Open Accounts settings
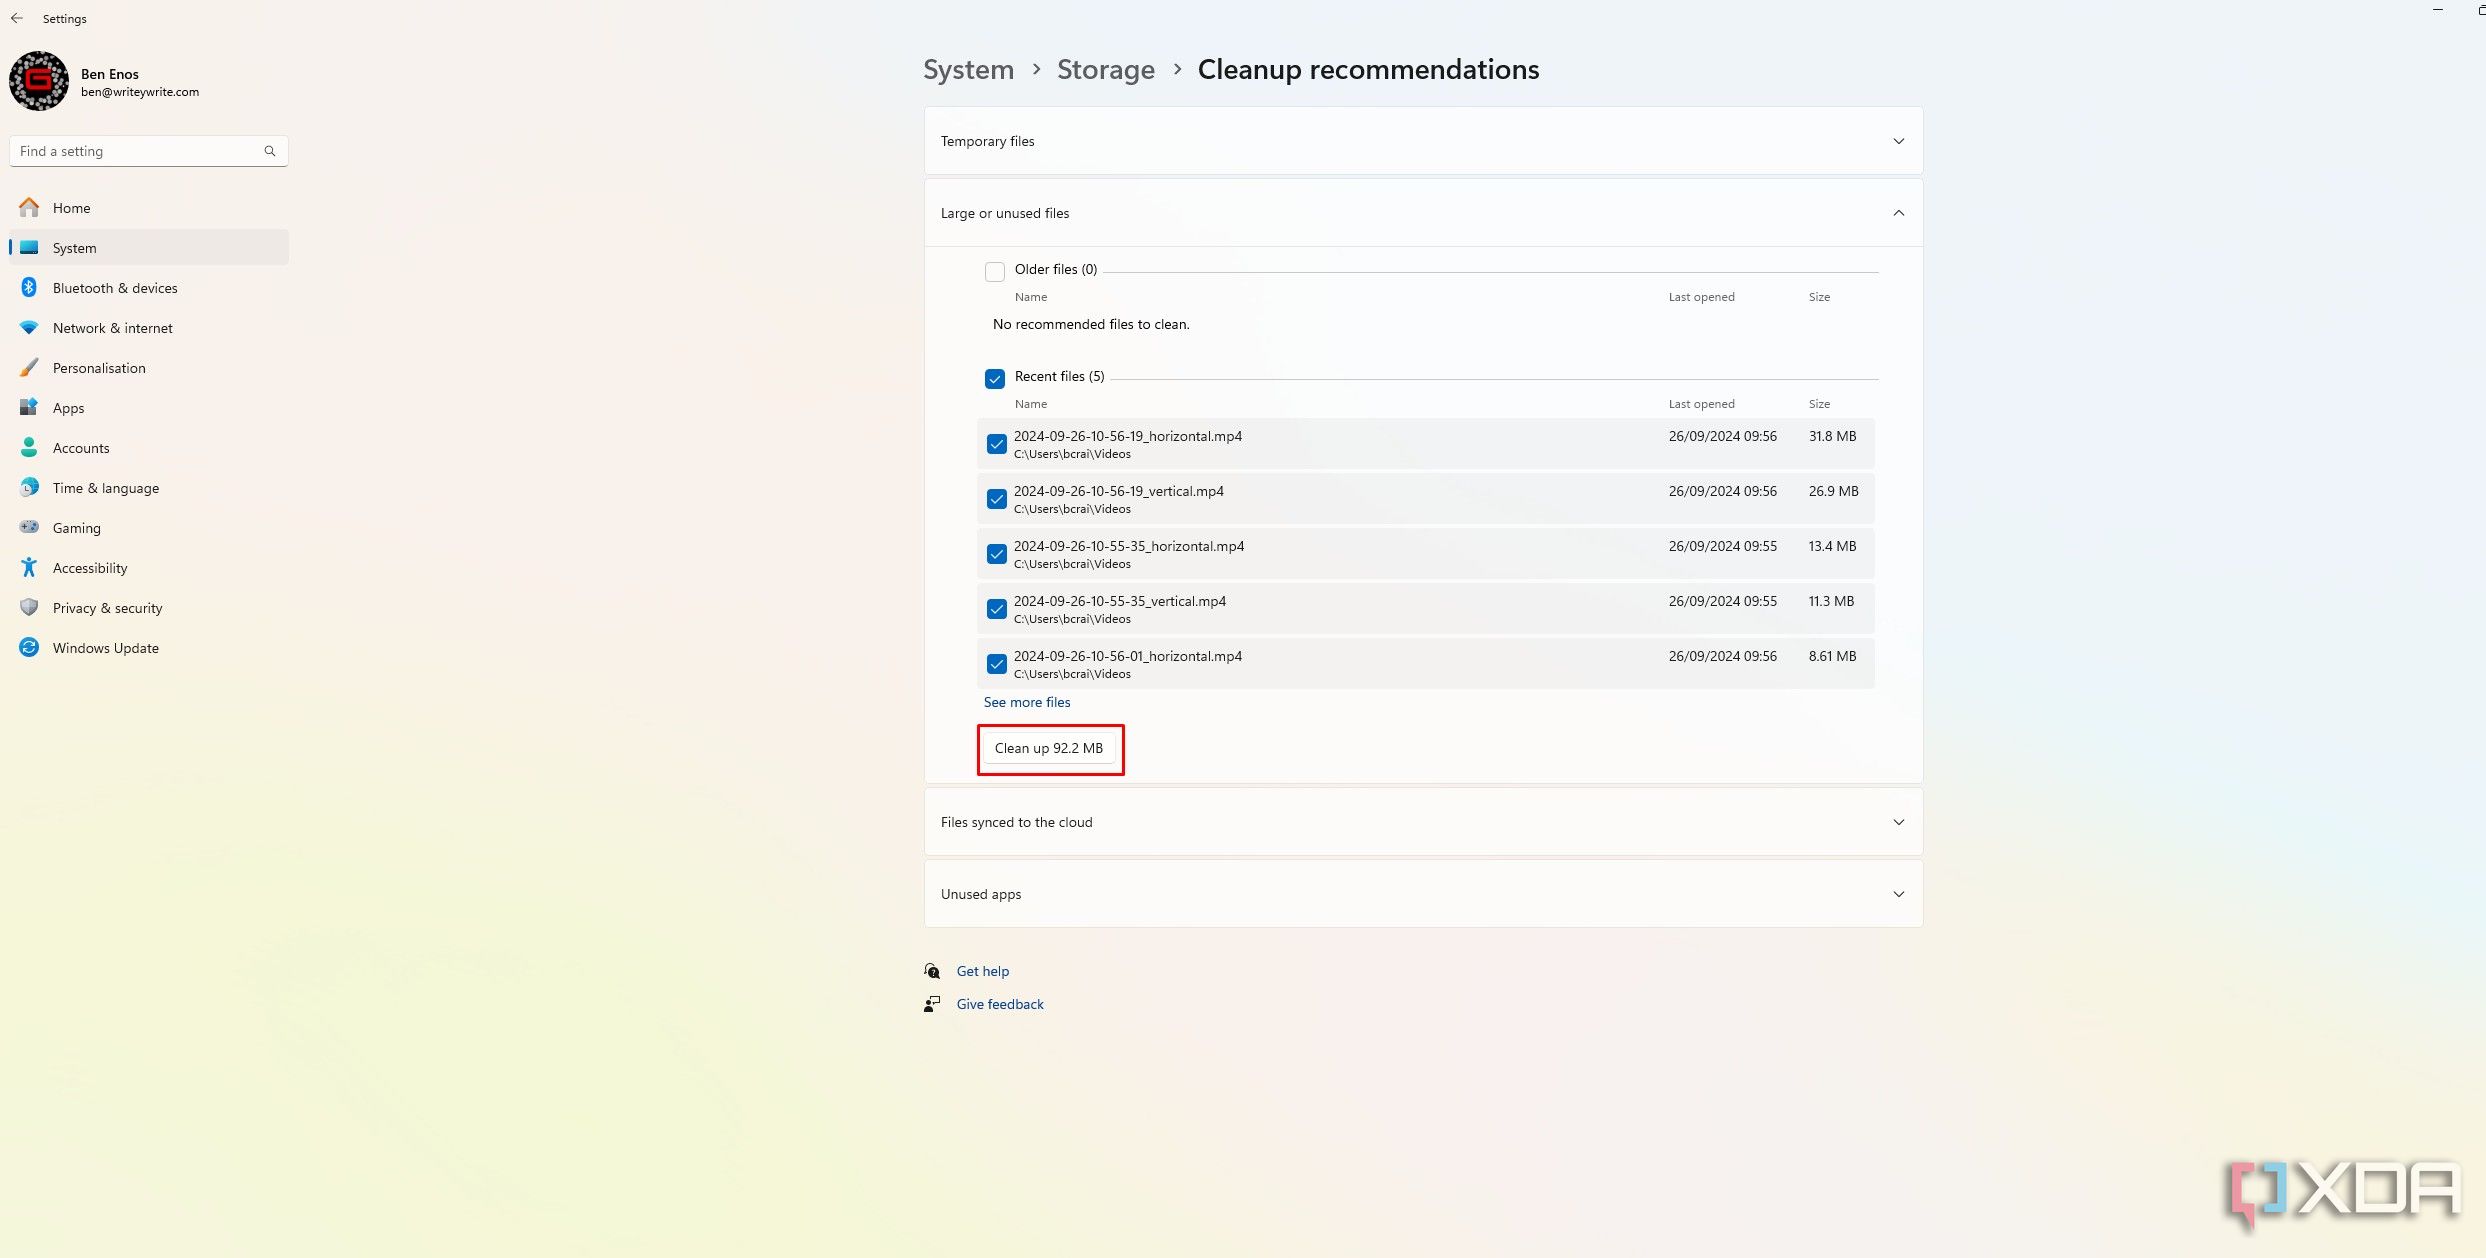 [x=149, y=447]
